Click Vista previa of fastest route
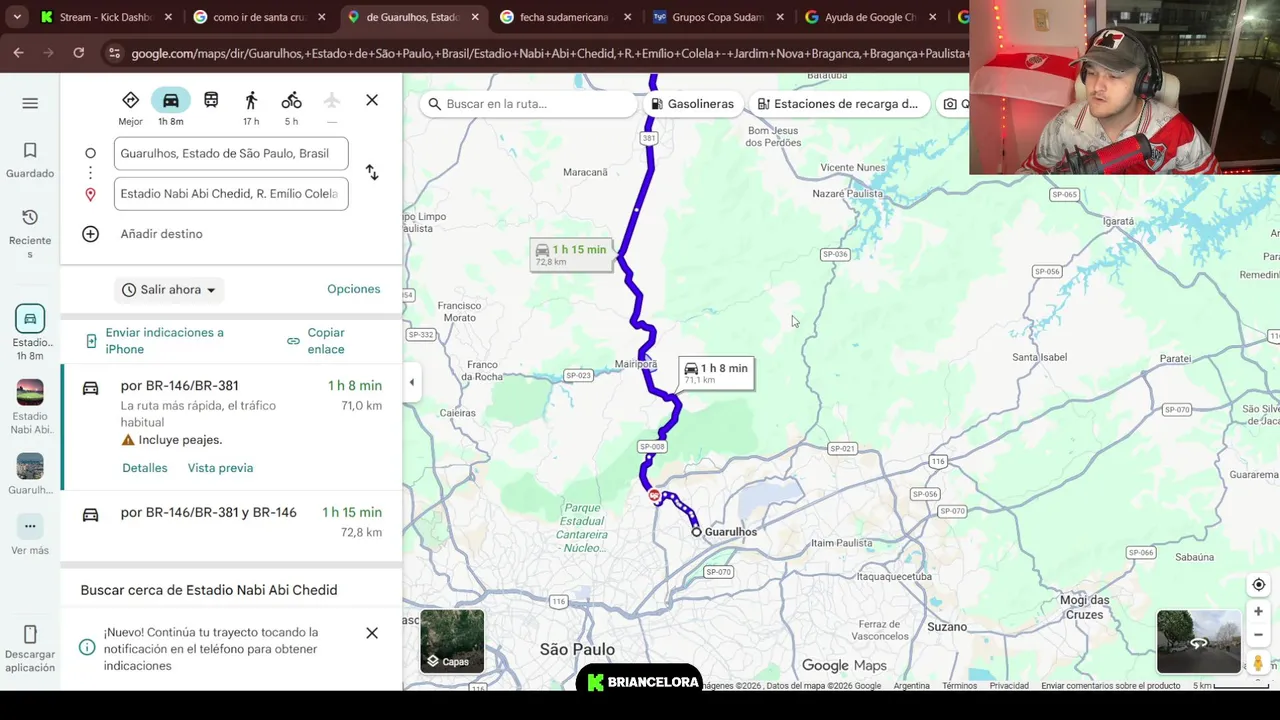 (x=220, y=468)
